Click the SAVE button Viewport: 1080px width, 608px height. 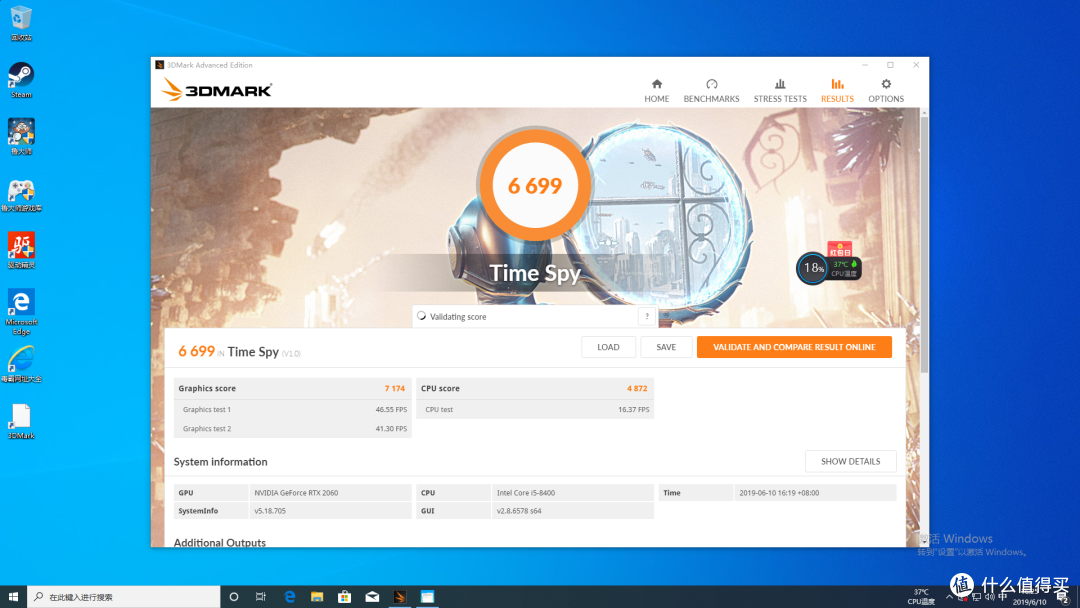(x=666, y=347)
